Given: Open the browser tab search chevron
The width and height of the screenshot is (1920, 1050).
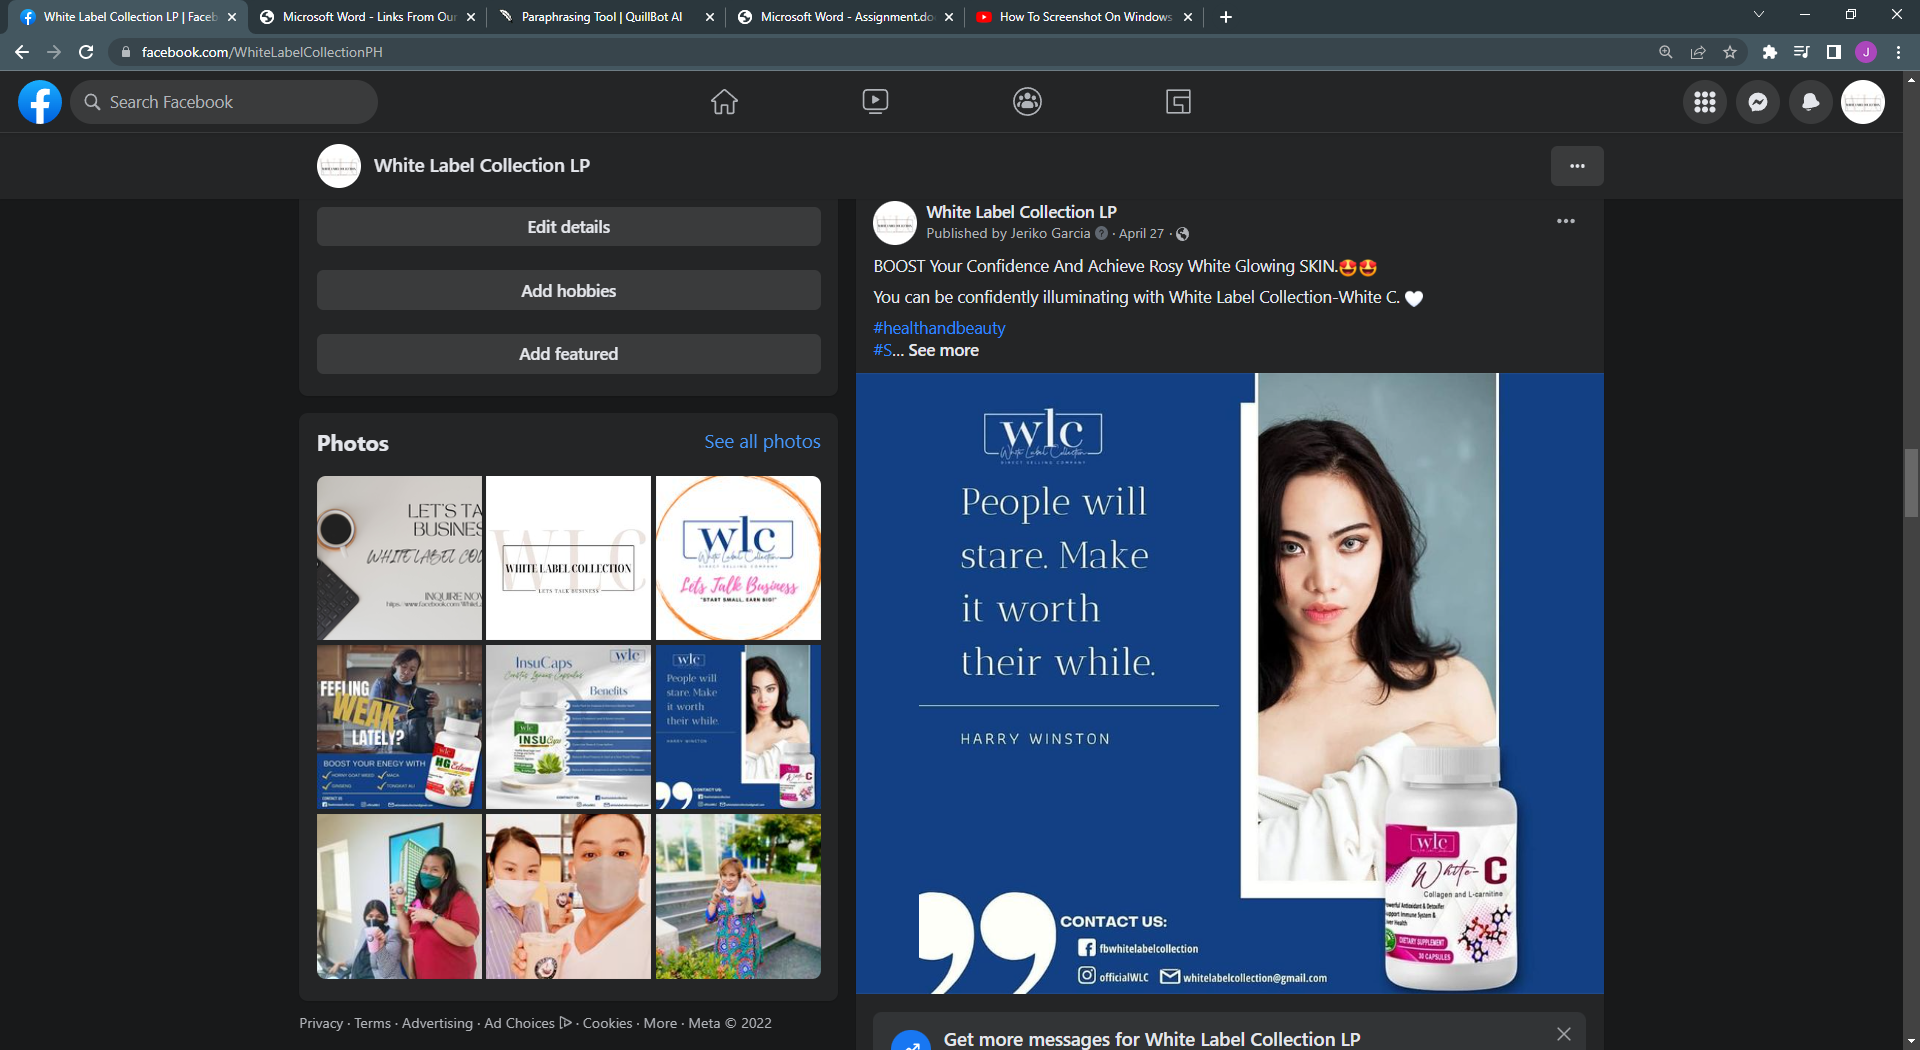Looking at the screenshot, I should point(1759,15).
